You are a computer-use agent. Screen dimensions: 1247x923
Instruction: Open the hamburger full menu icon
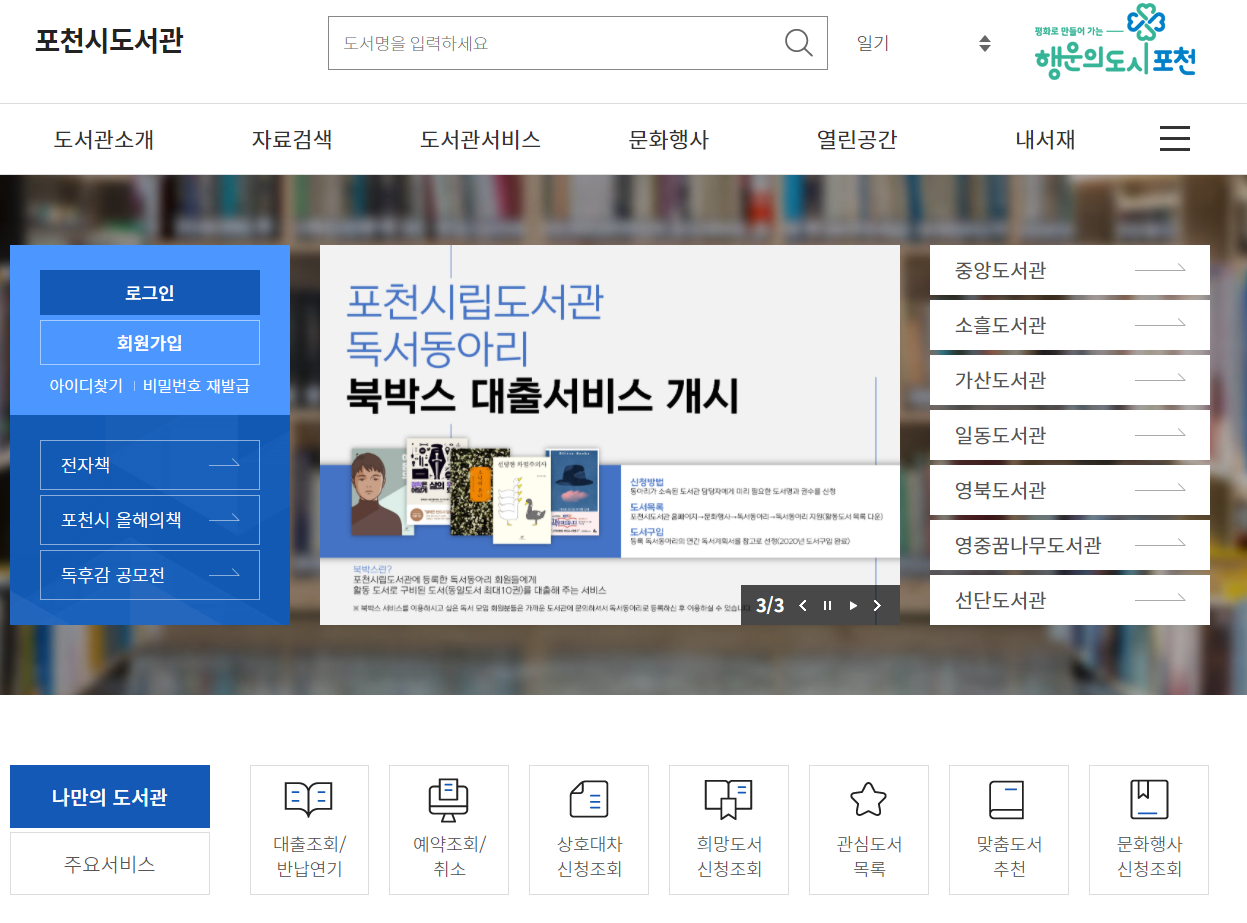pyautogui.click(x=1174, y=139)
